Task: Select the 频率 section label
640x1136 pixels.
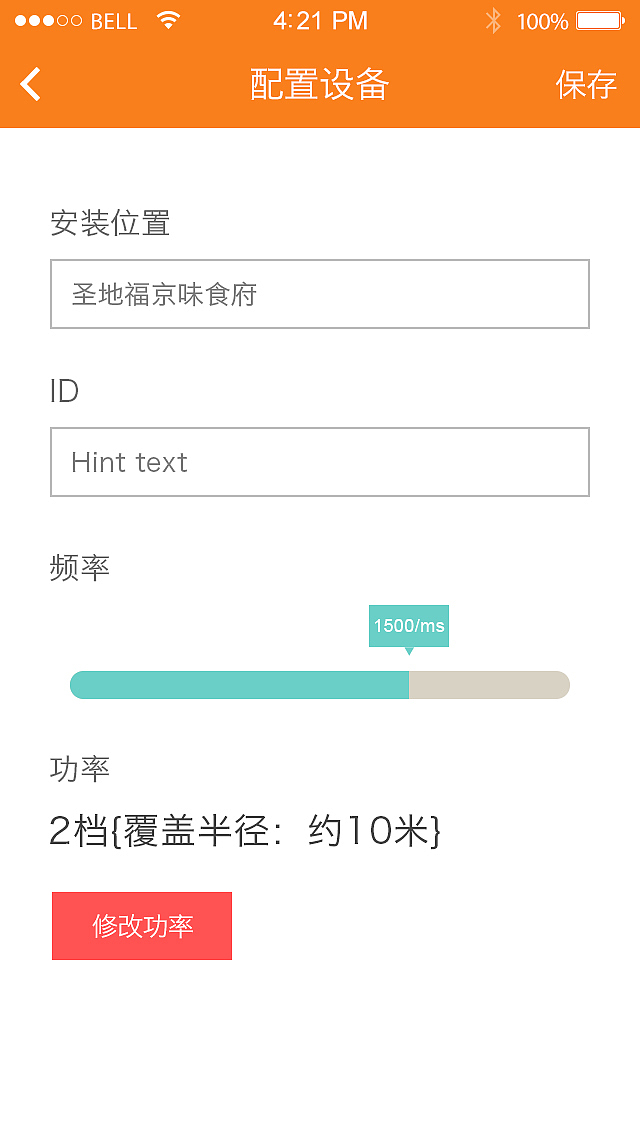Action: [77, 567]
